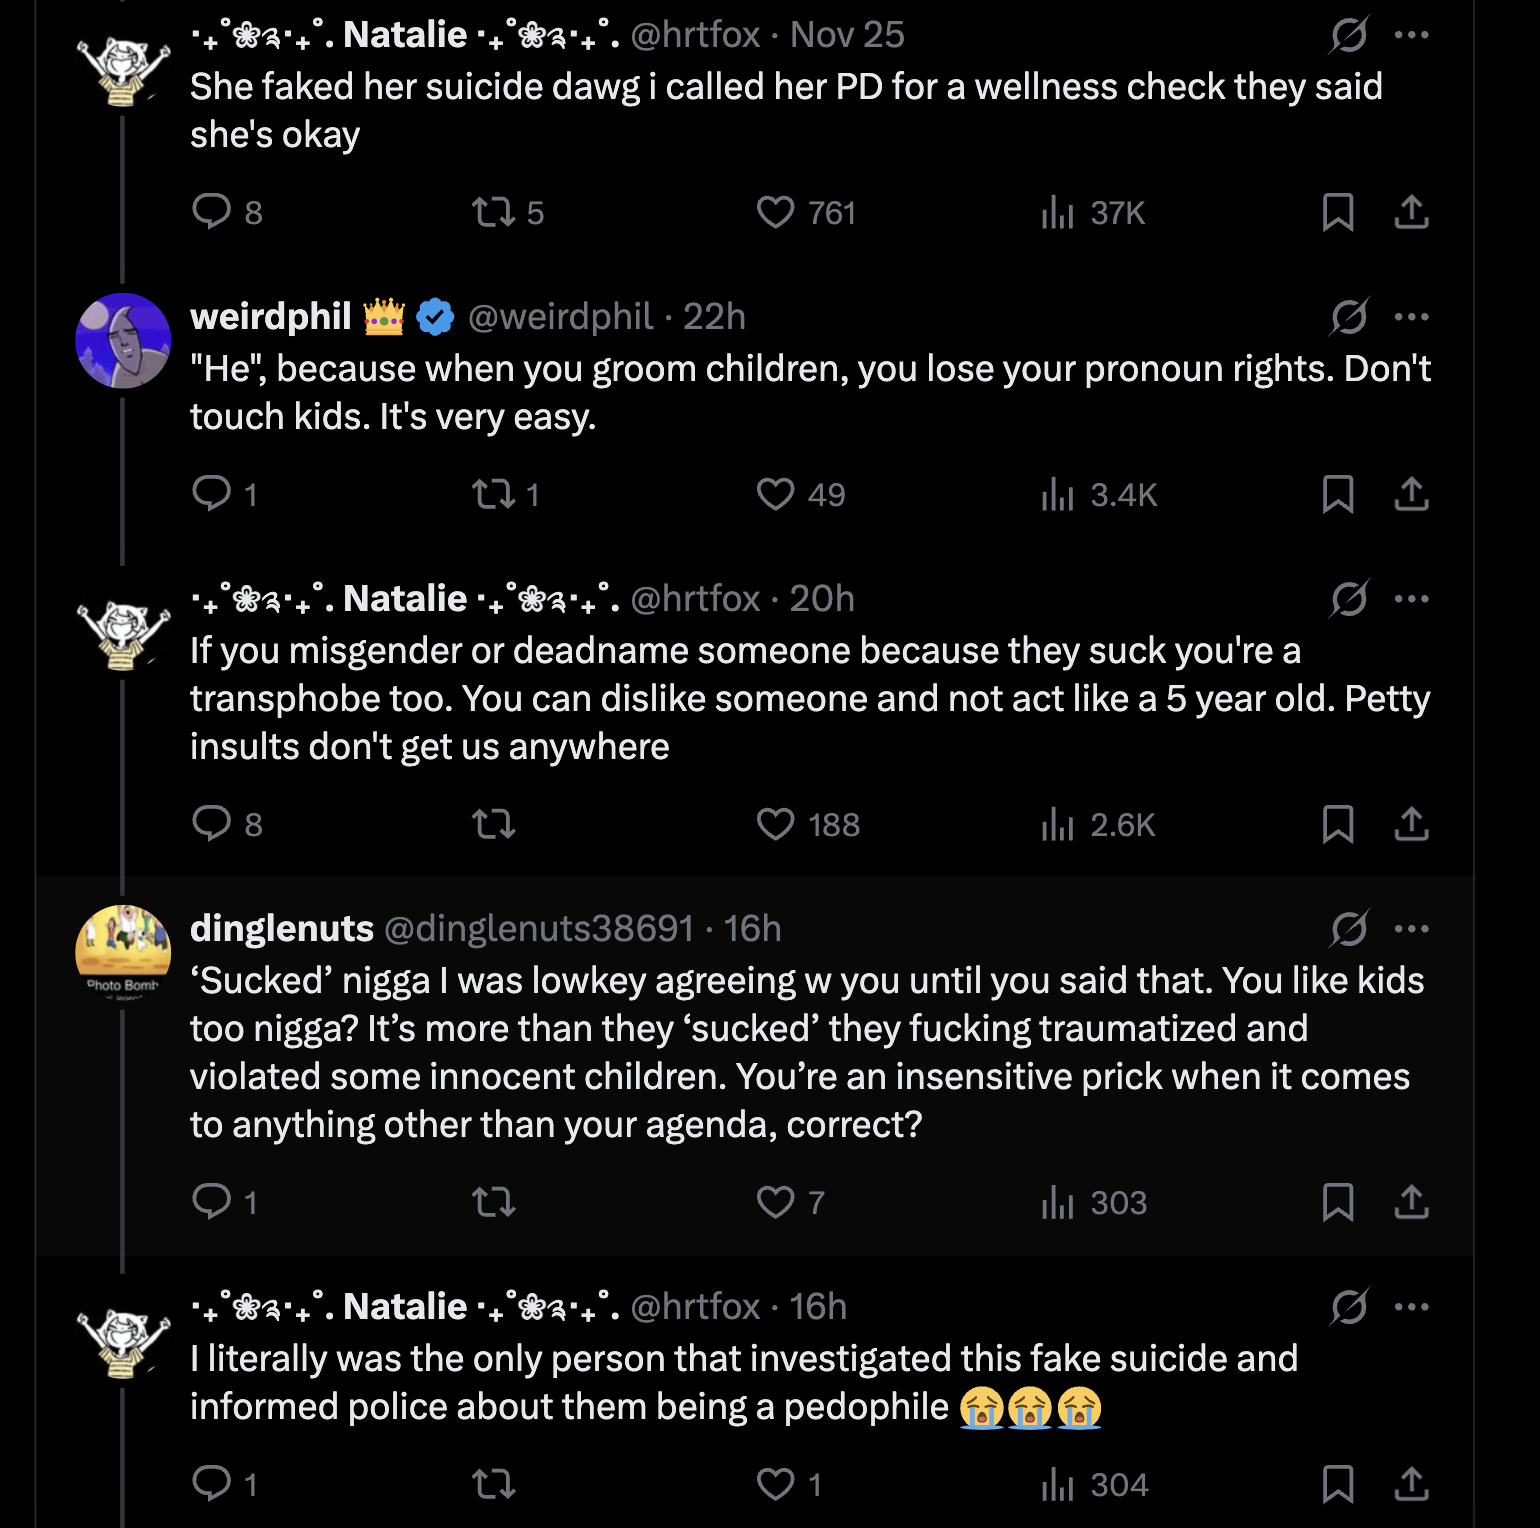Open the 22h timestamp on weirdphil's tweet
The width and height of the screenshot is (1540, 1528).
point(714,317)
